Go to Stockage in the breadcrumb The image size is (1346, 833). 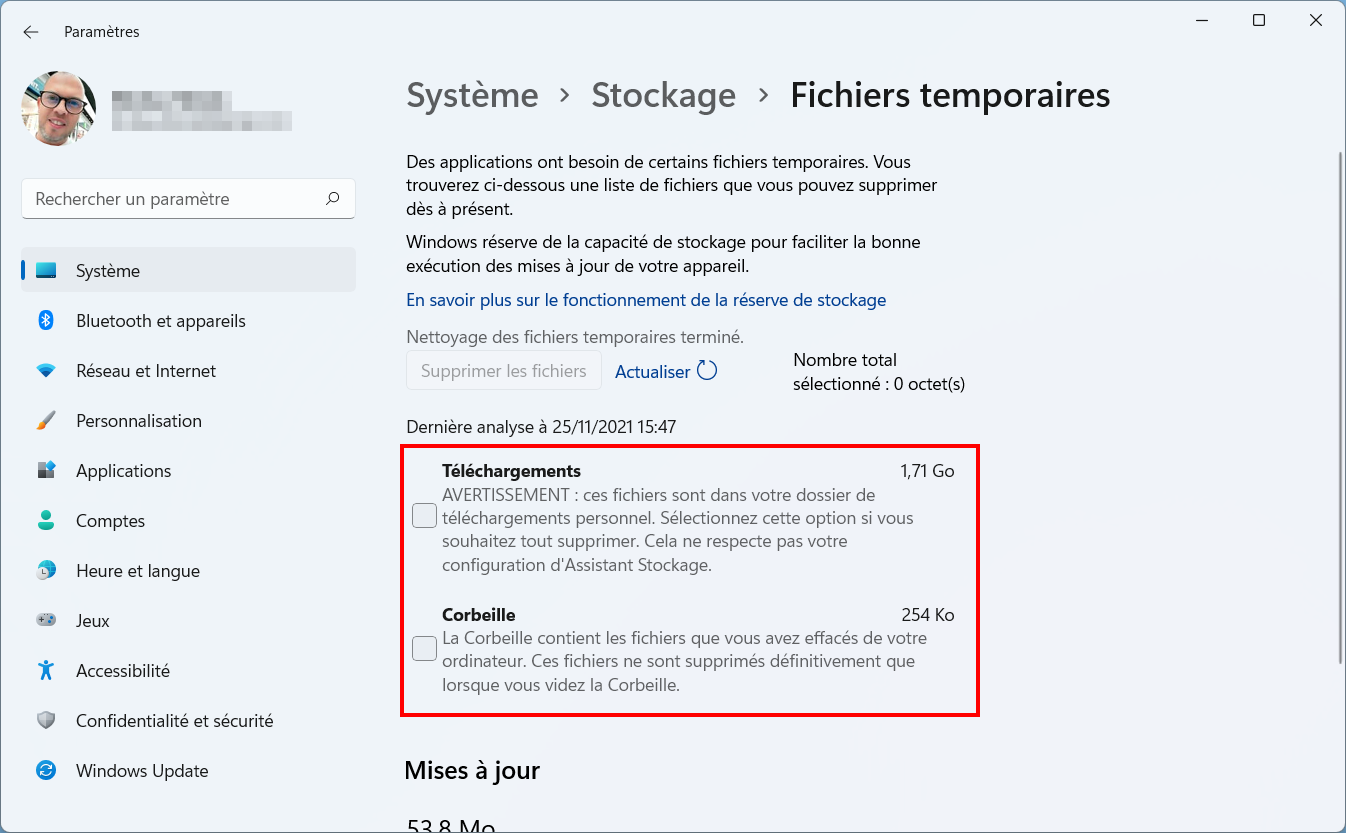pos(663,95)
